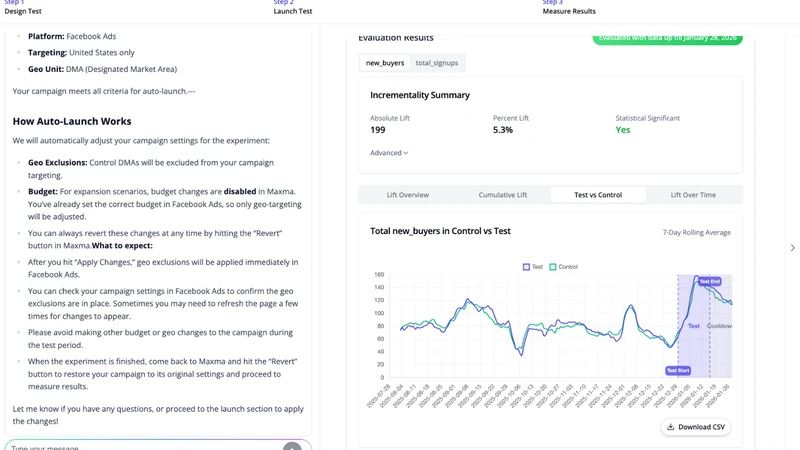Click the 7-Day Rolling Average label
Image resolution: width=800 pixels, height=450 pixels.
point(696,232)
